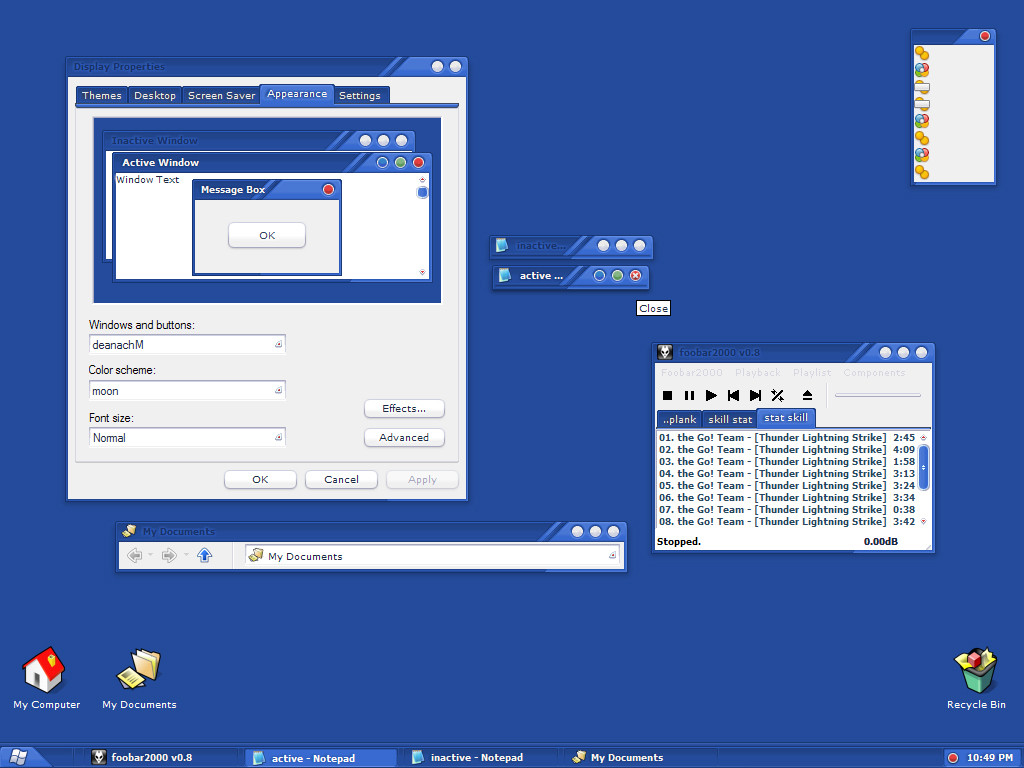The image size is (1024, 768).
Task: Open the Settings tab
Action: pyautogui.click(x=360, y=95)
